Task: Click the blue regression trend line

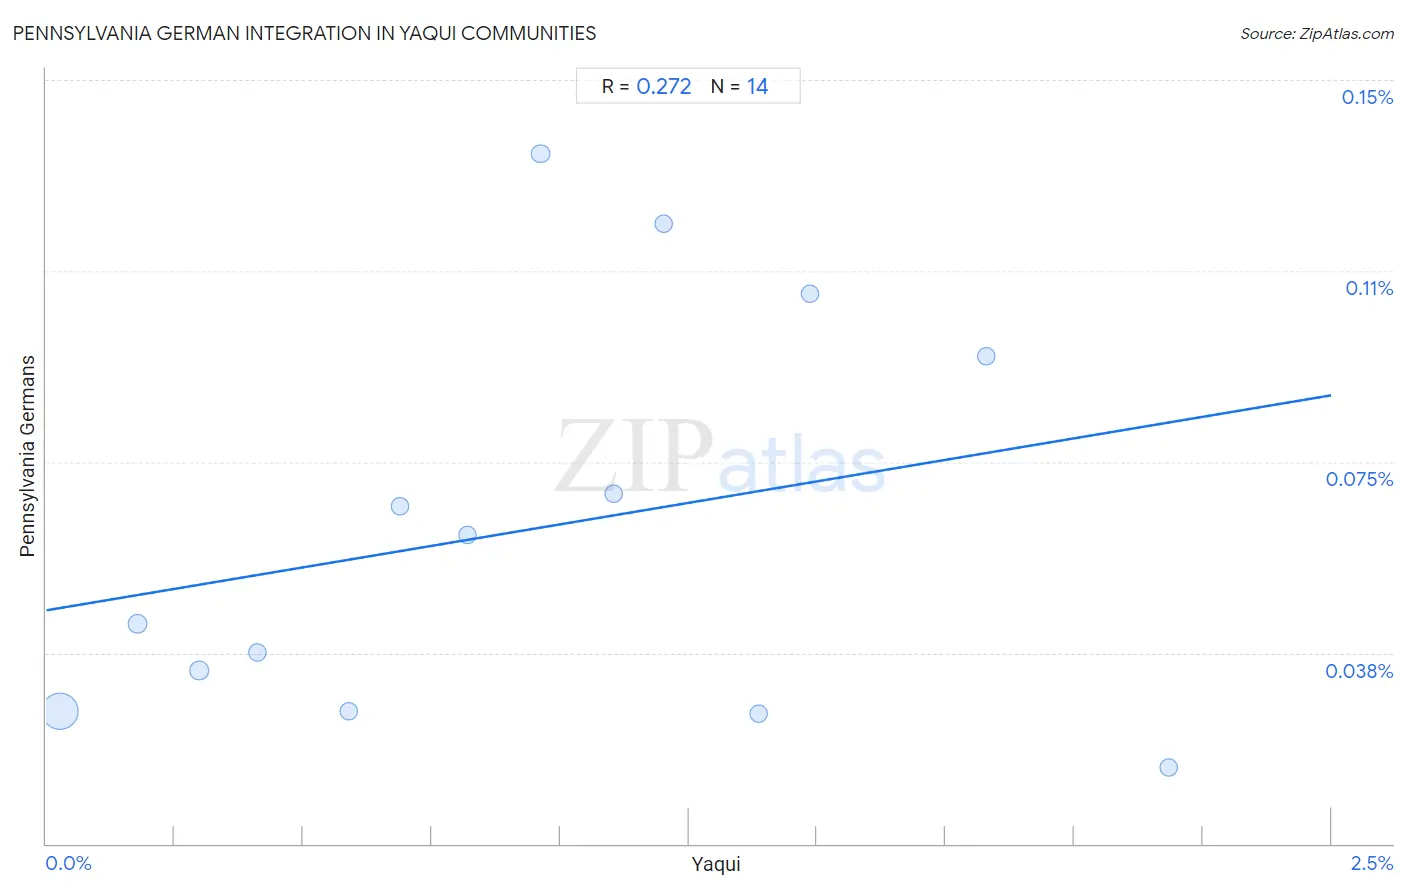Action: click(x=688, y=502)
